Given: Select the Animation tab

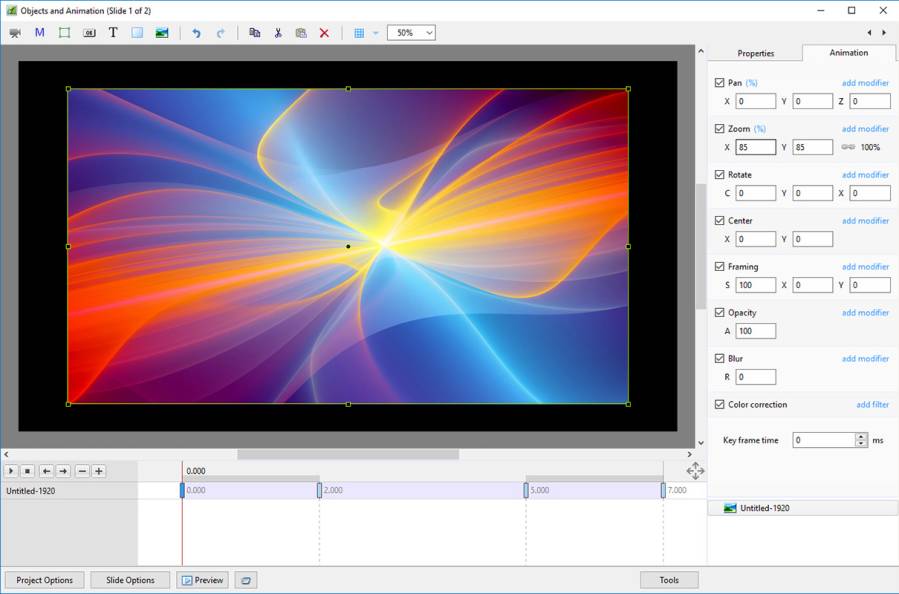Looking at the screenshot, I should (848, 53).
